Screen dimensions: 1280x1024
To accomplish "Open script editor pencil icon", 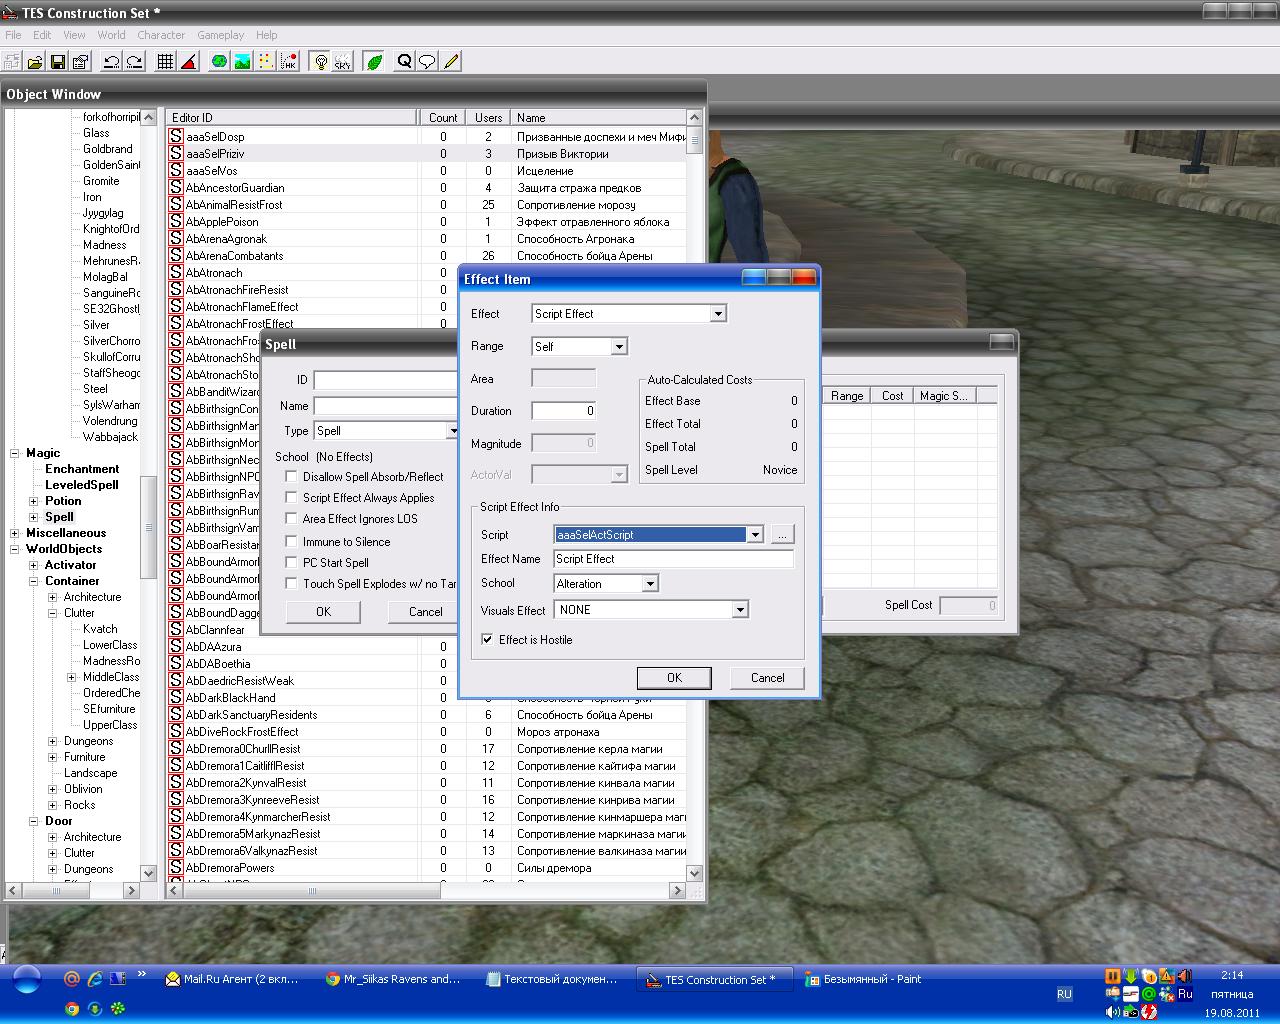I will (451, 61).
